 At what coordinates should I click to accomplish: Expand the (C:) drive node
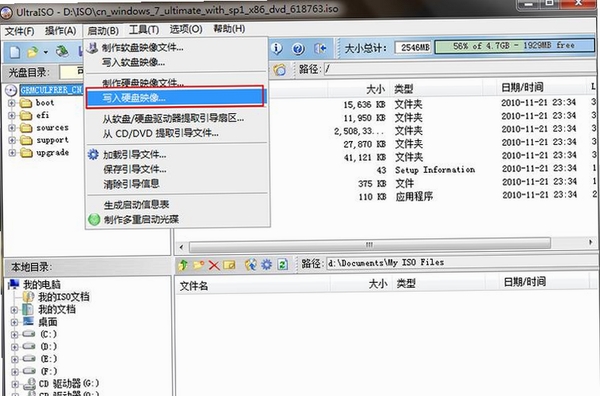[14, 335]
